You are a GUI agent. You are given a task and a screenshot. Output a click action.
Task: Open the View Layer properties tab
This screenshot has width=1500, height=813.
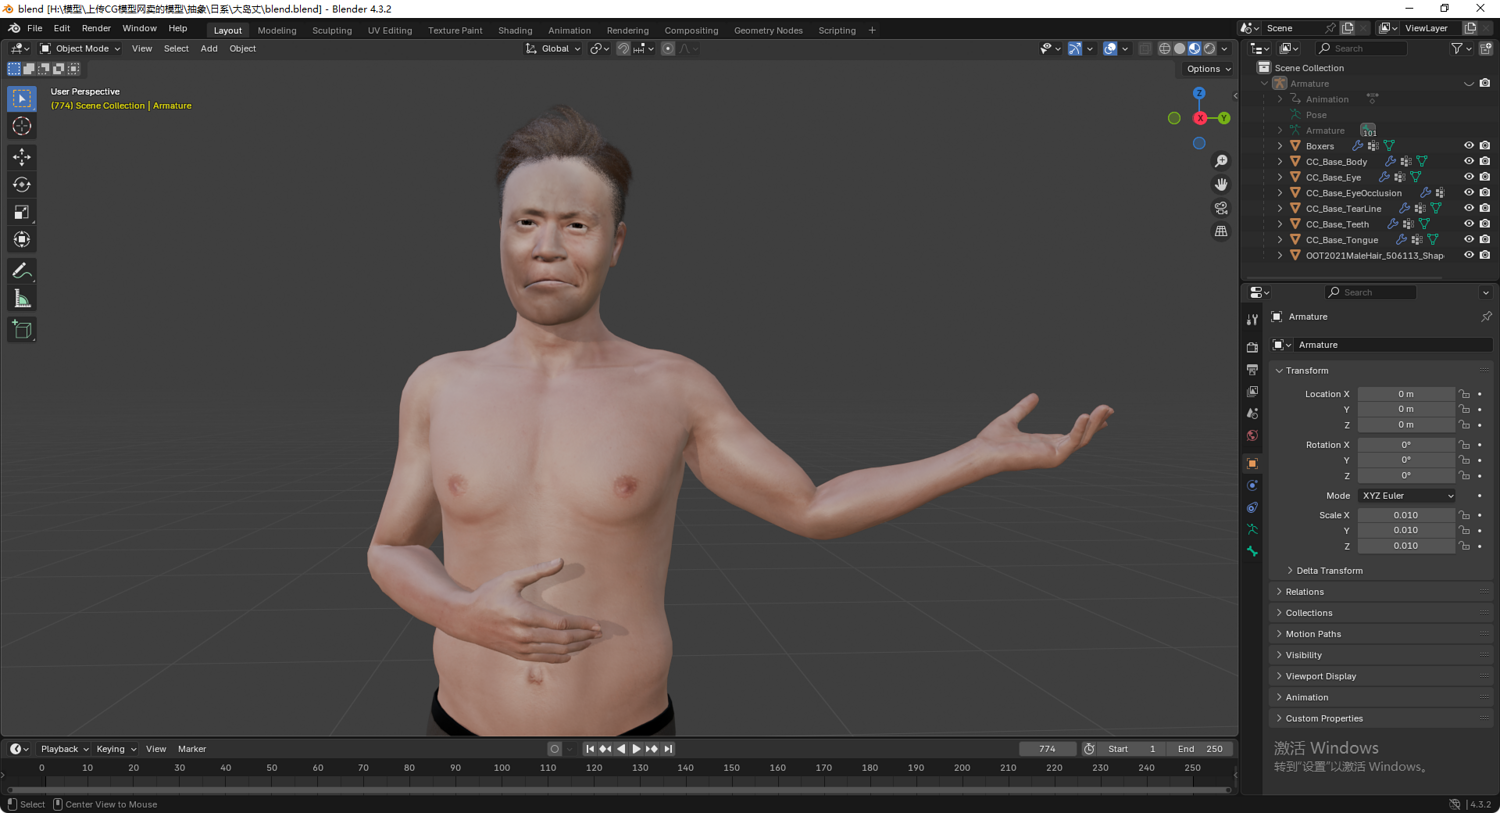[1252, 391]
